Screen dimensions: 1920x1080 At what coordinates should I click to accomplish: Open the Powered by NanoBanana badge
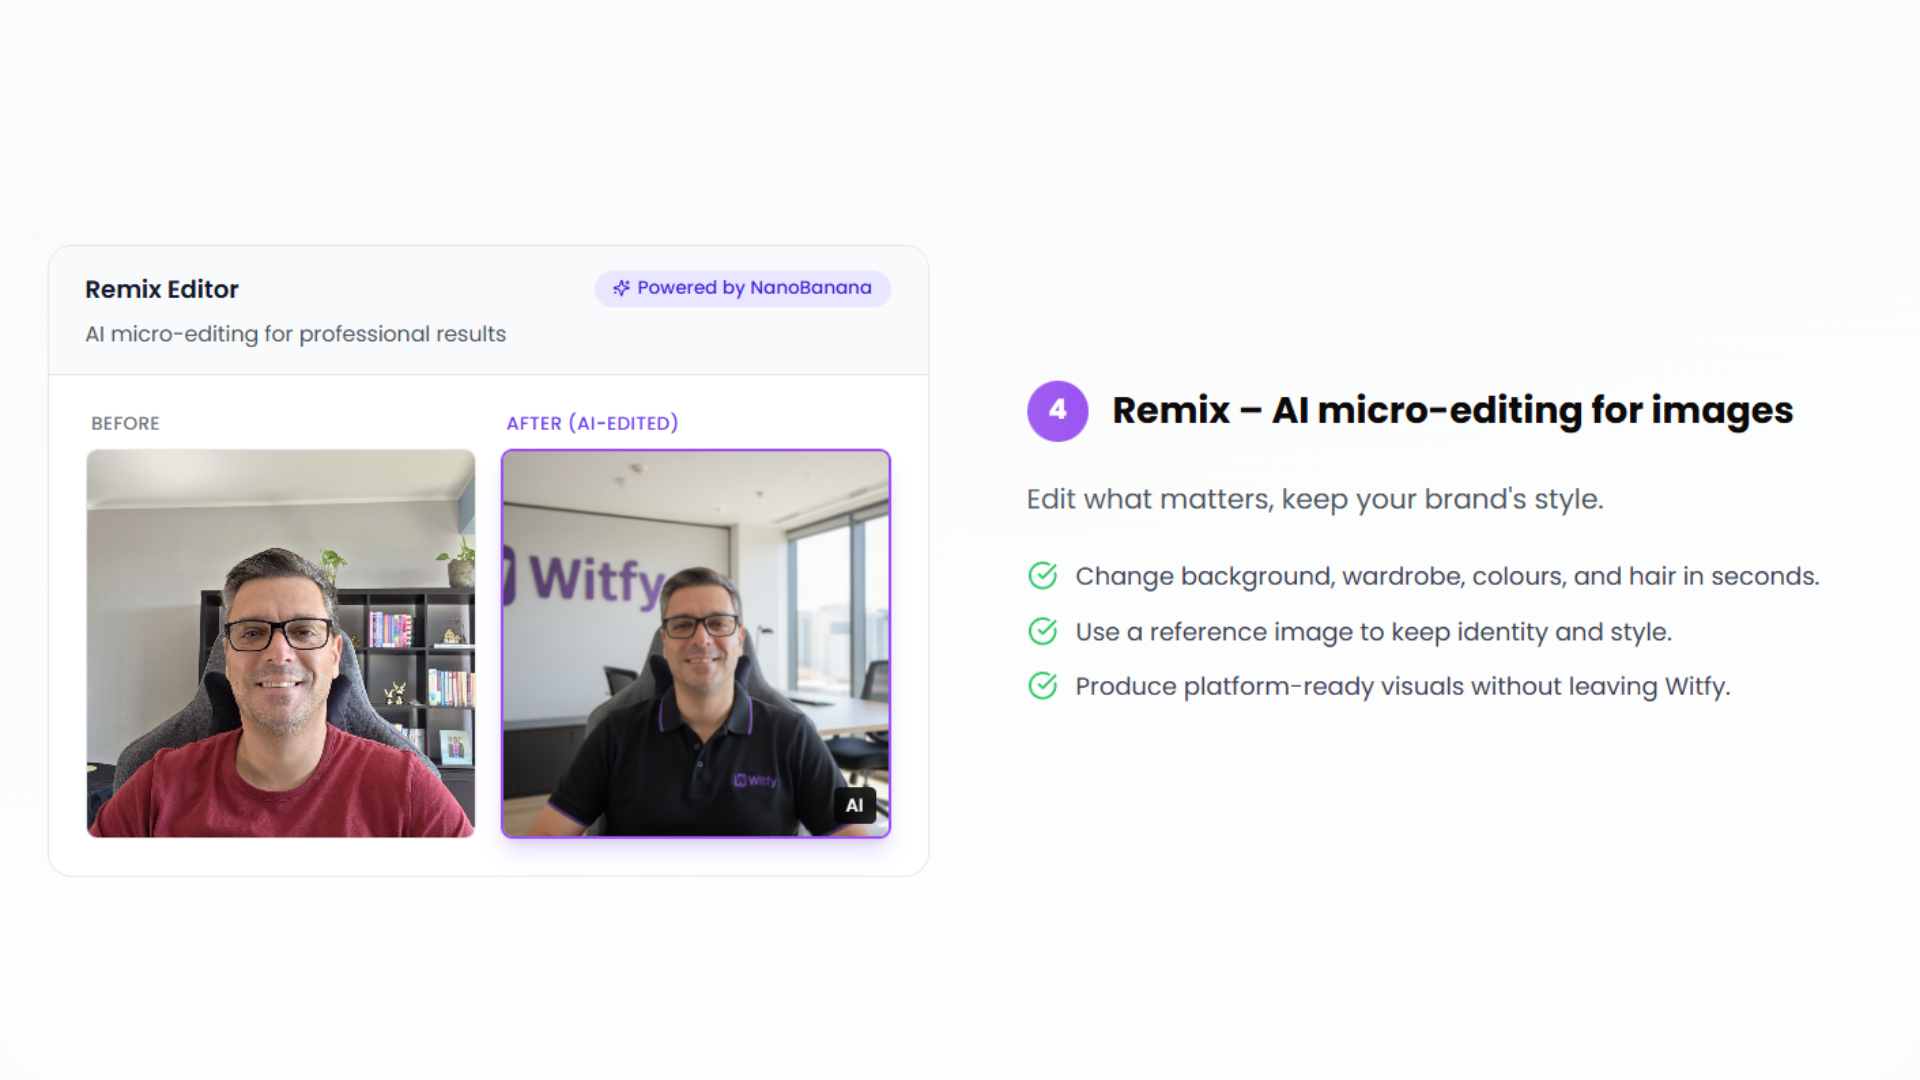742,288
